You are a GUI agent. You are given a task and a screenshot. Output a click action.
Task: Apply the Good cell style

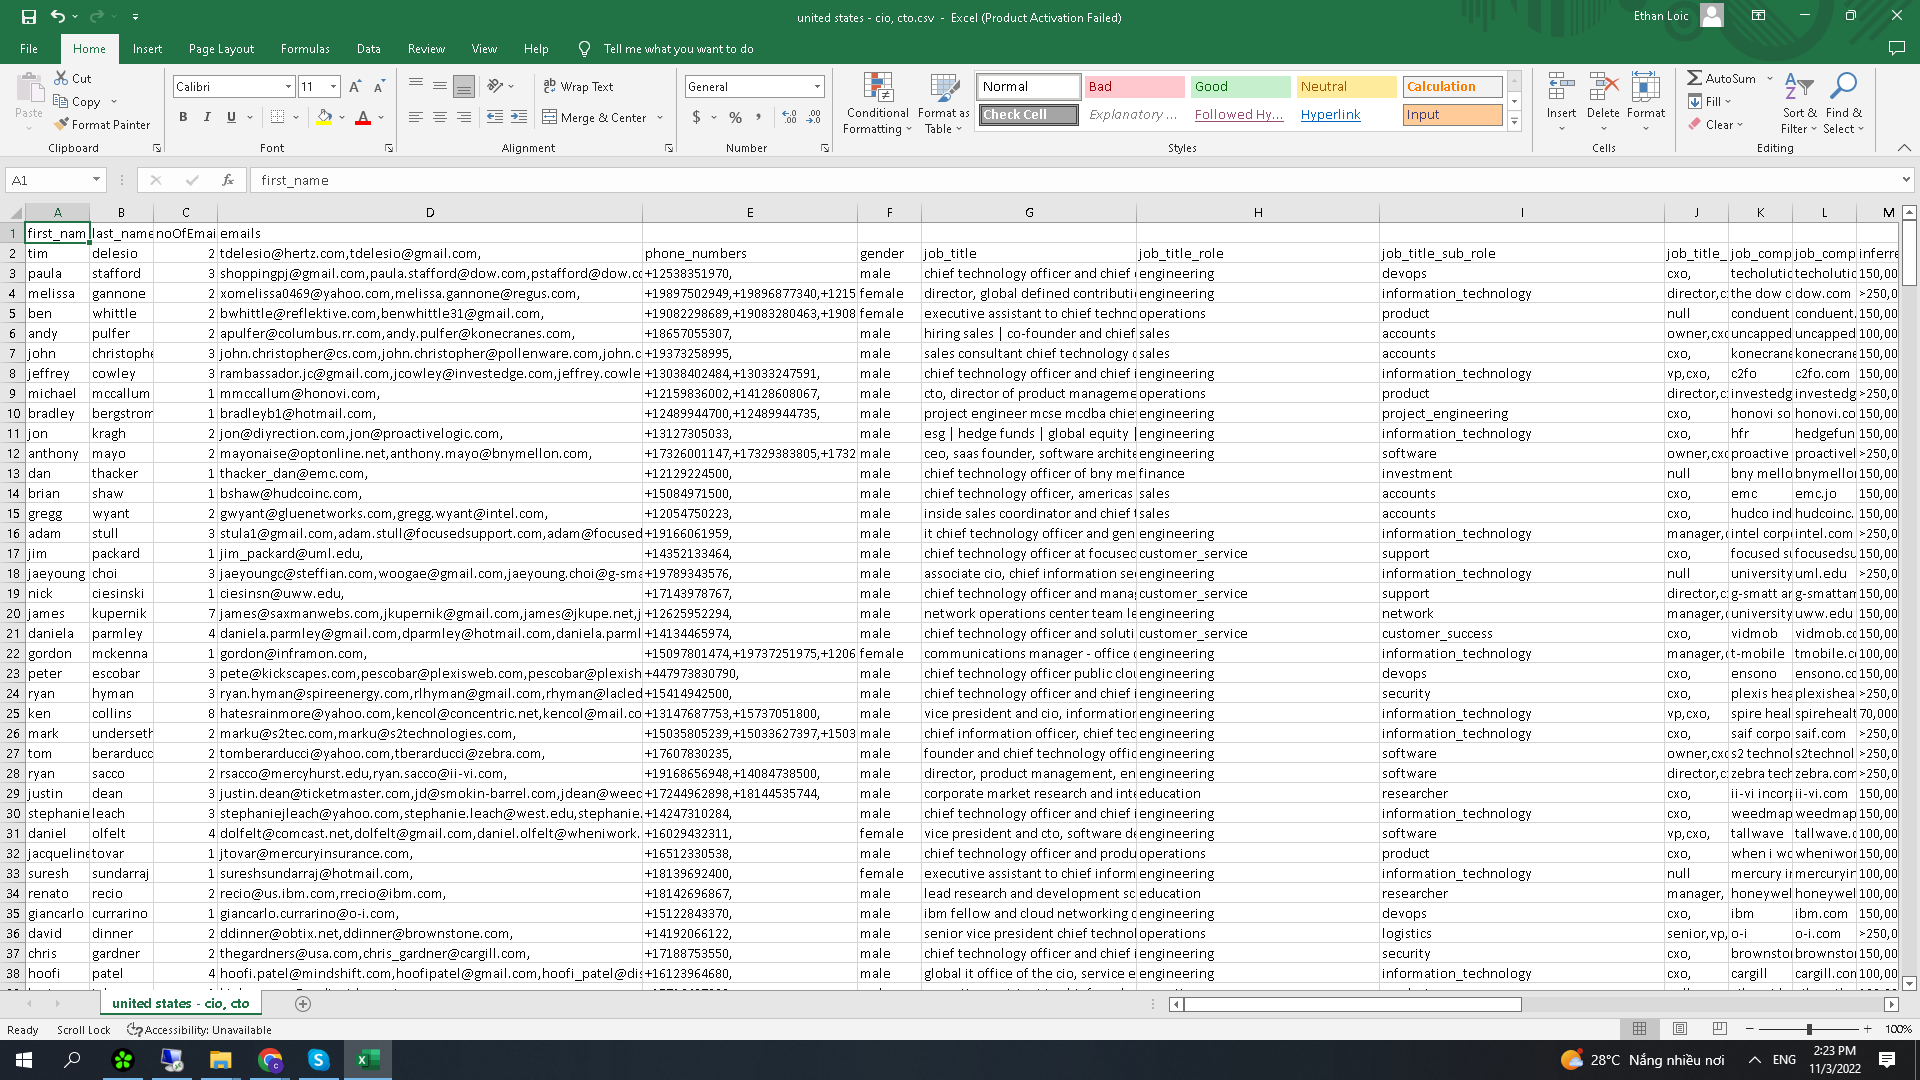[x=1240, y=87]
